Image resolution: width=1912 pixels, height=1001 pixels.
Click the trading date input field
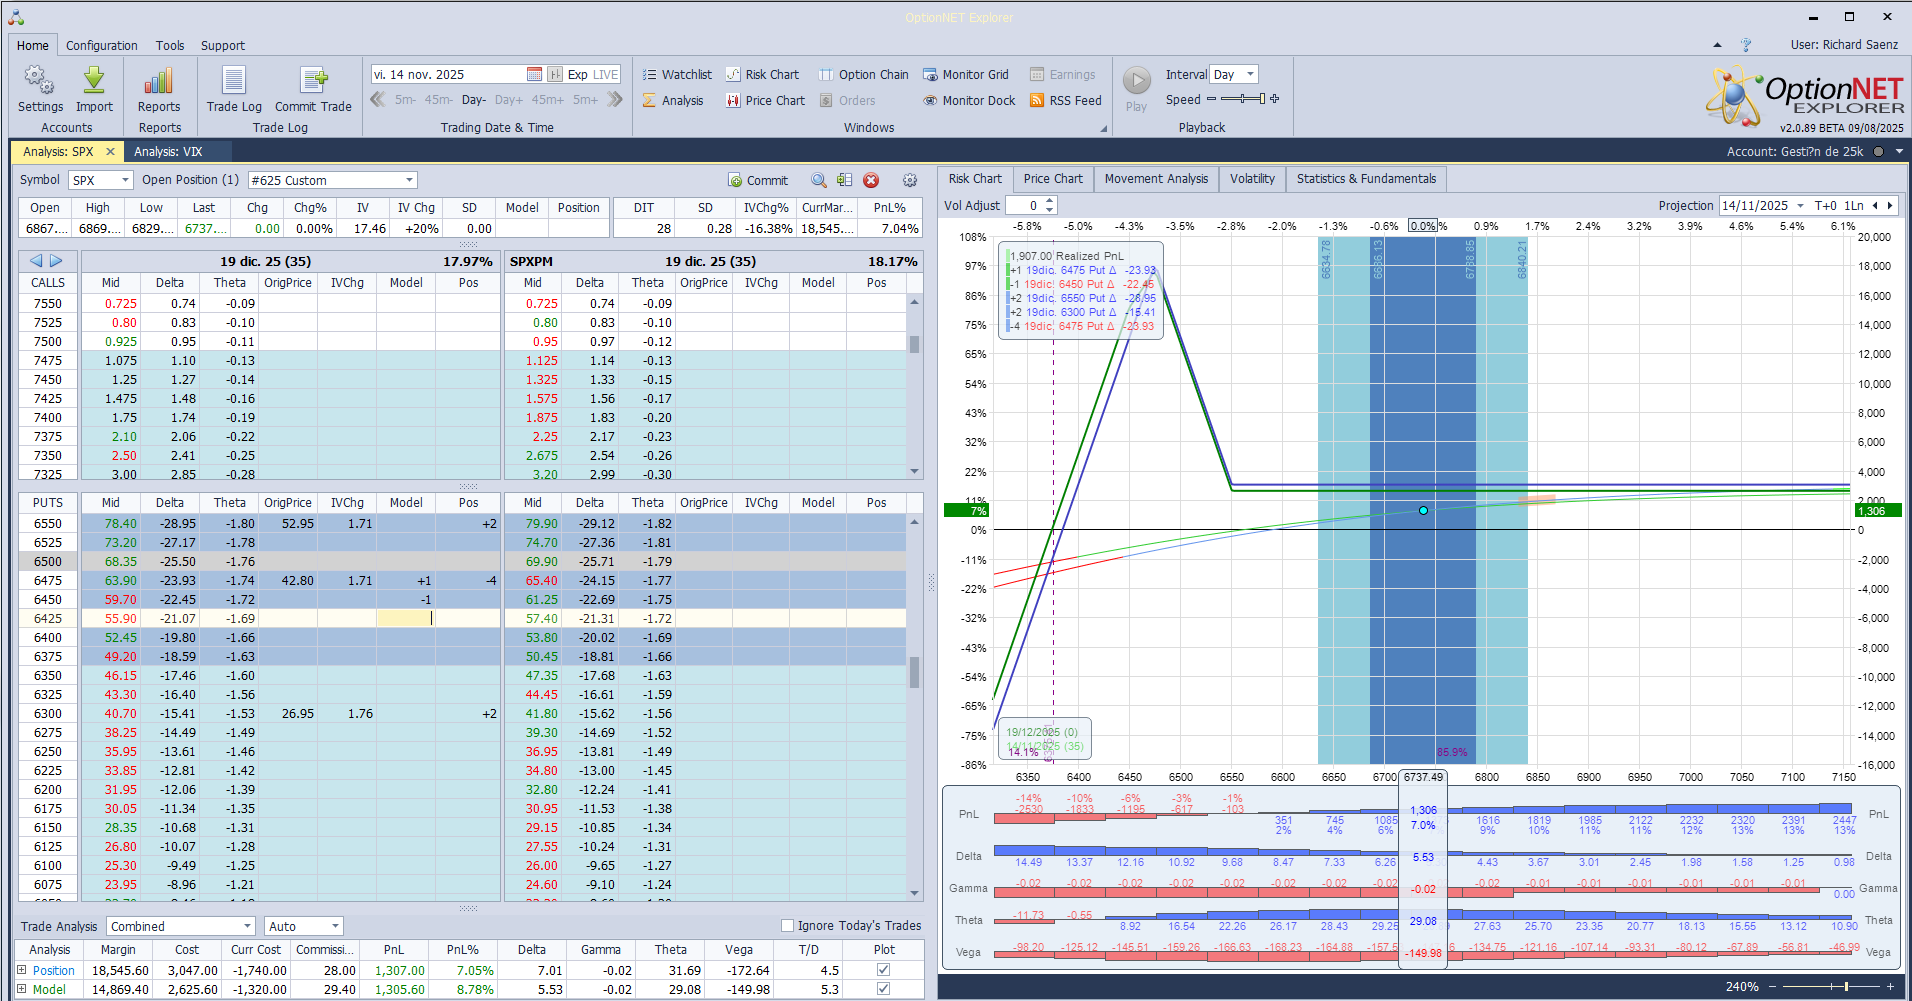click(446, 75)
